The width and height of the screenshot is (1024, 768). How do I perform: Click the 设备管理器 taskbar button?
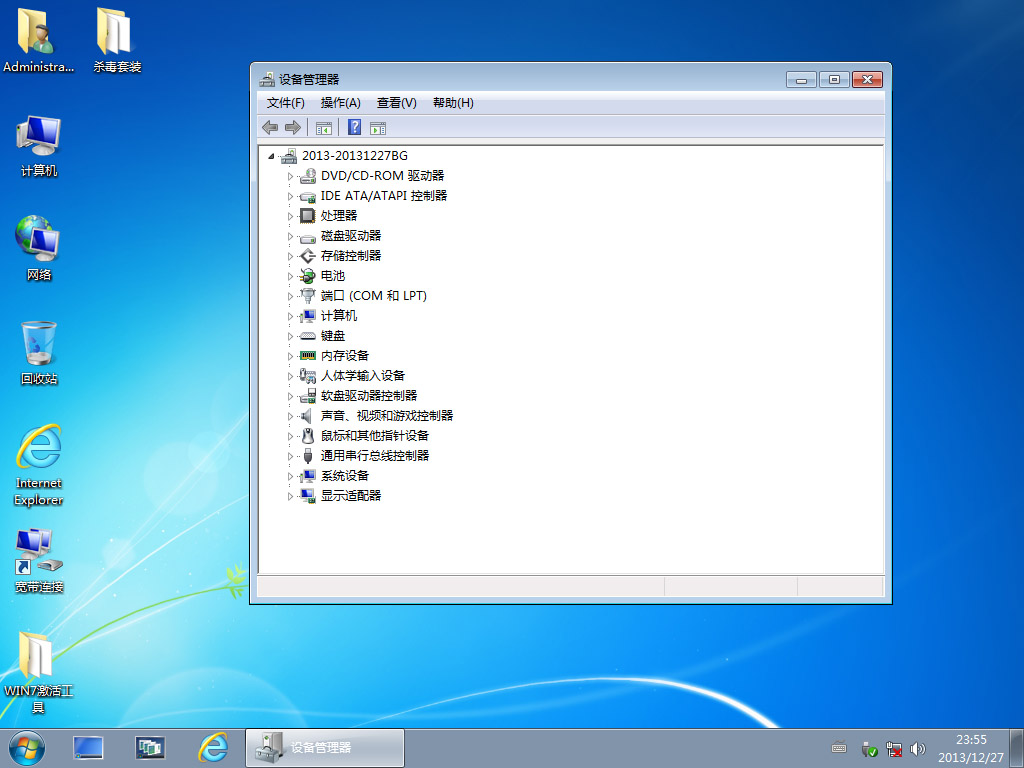tap(325, 748)
